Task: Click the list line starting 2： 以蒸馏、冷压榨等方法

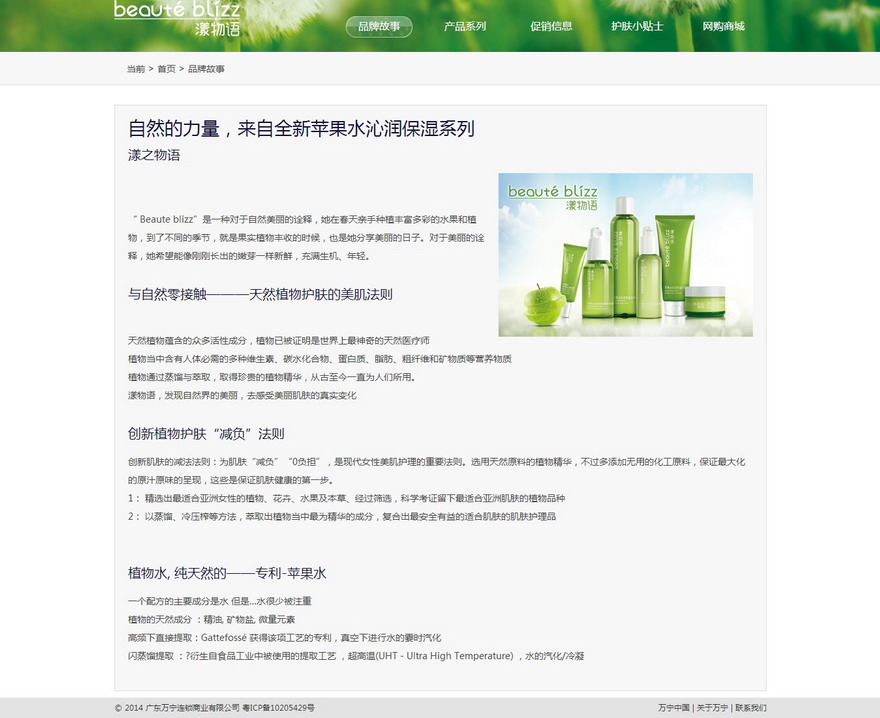Action: pos(342,516)
